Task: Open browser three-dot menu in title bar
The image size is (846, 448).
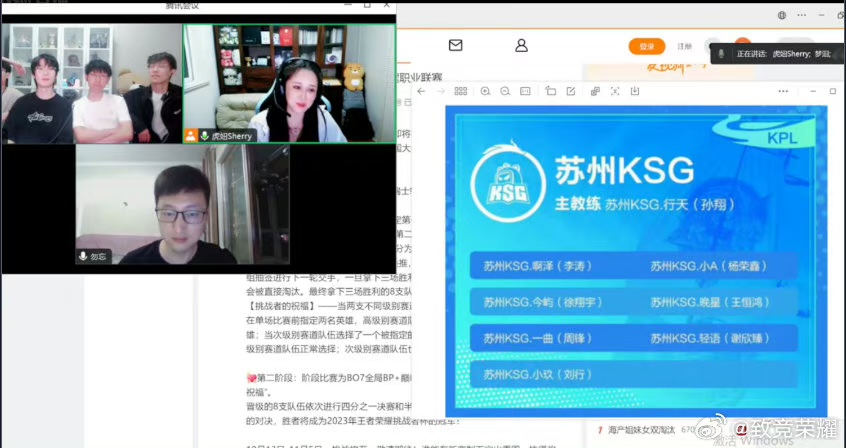Action: (802, 15)
